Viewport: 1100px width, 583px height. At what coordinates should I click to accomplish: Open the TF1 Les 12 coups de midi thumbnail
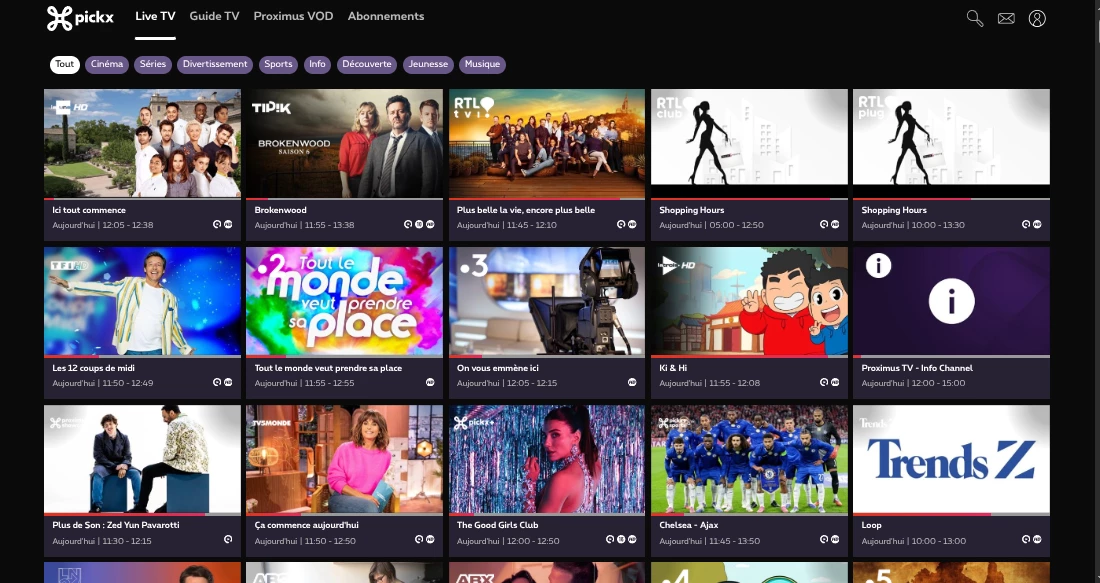coord(142,301)
